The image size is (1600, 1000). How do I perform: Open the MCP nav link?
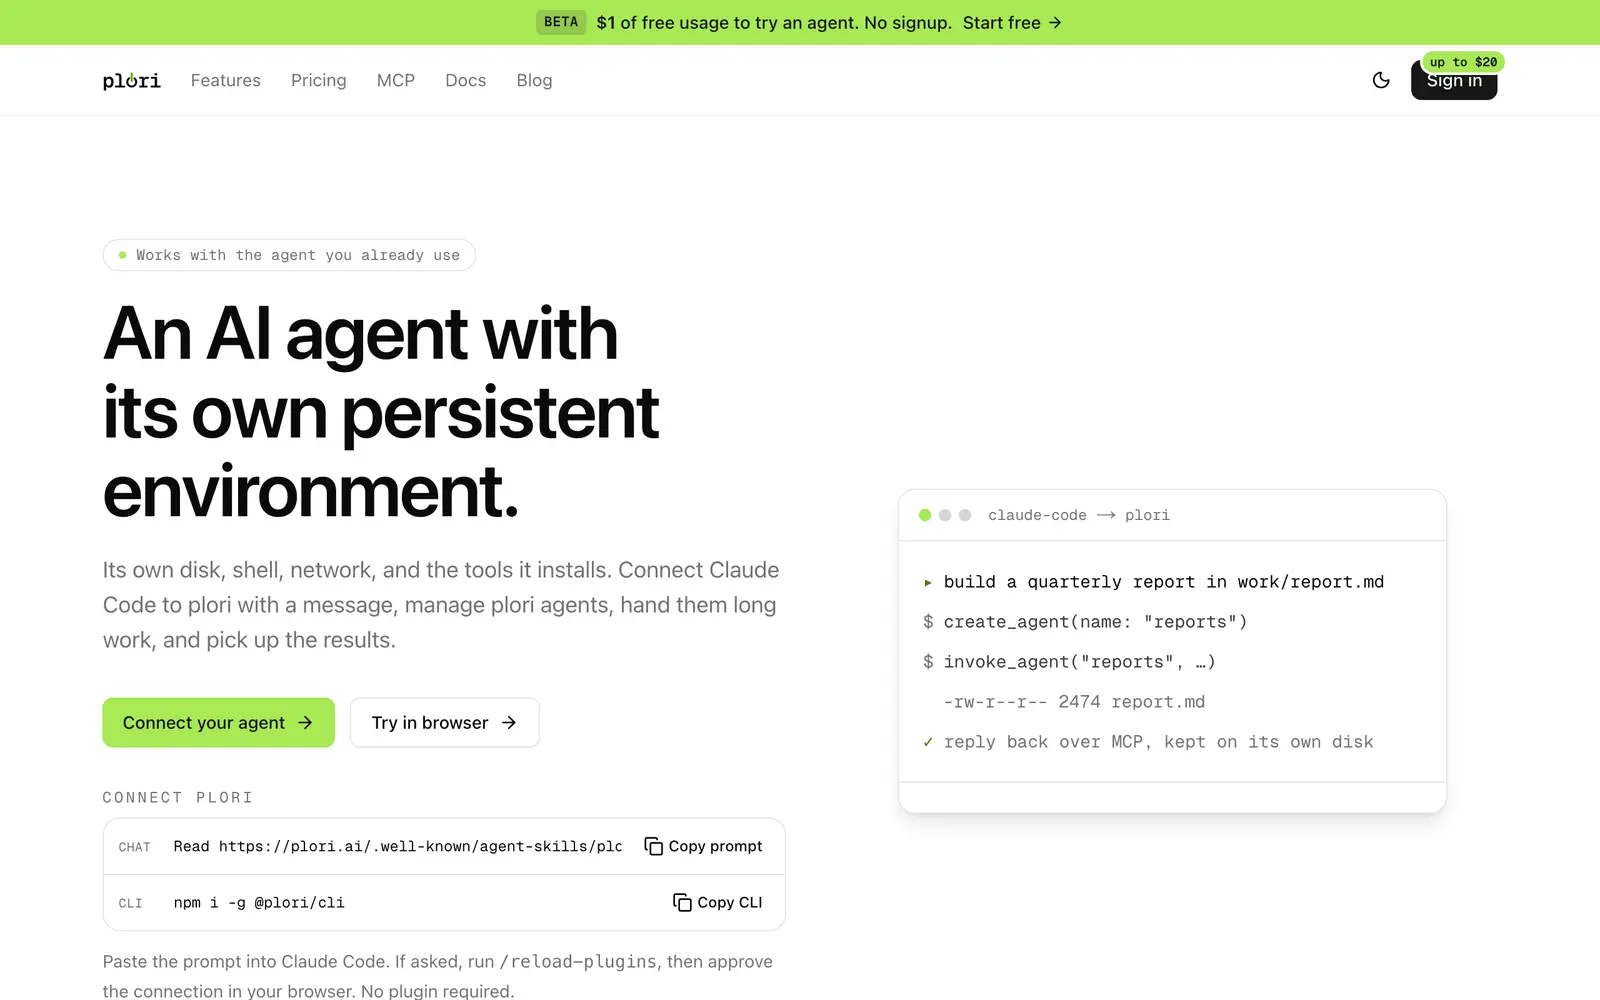click(x=396, y=80)
